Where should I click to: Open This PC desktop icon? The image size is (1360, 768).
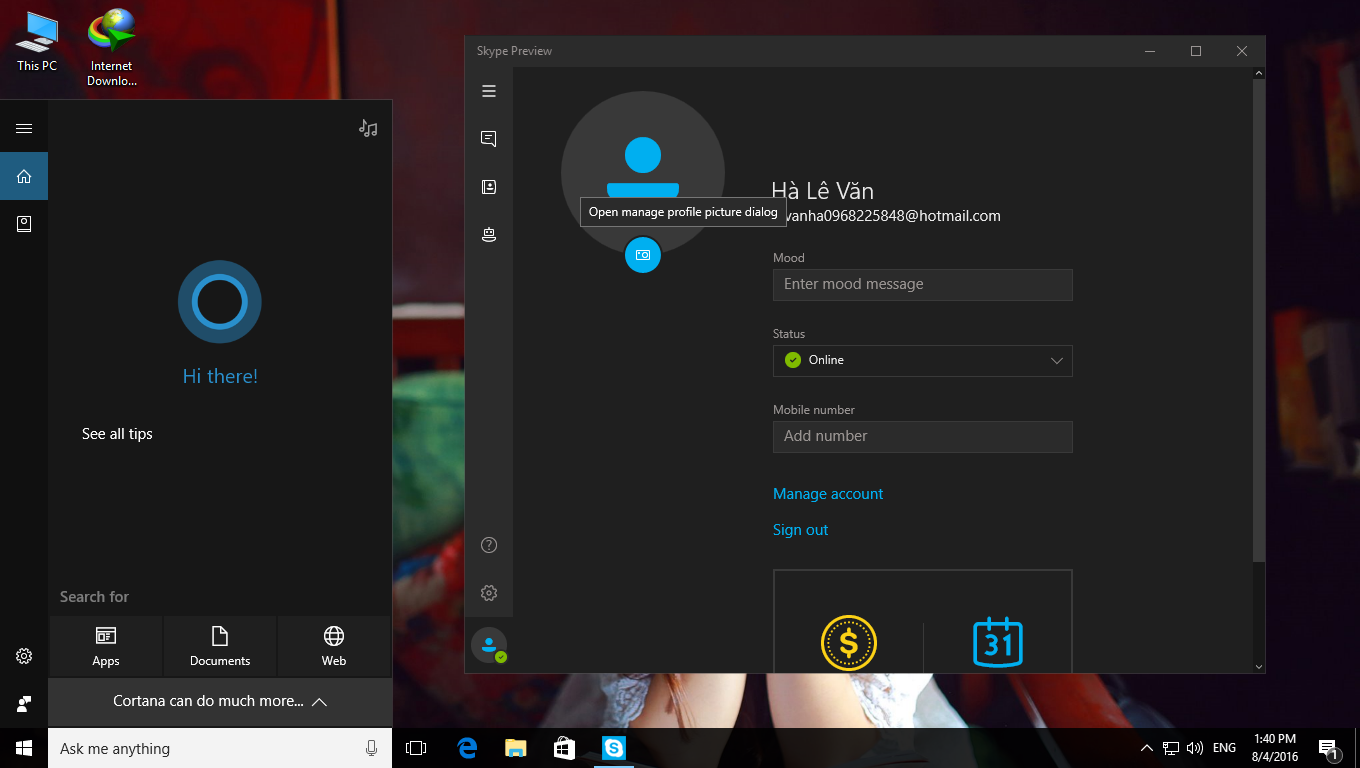[x=37, y=41]
